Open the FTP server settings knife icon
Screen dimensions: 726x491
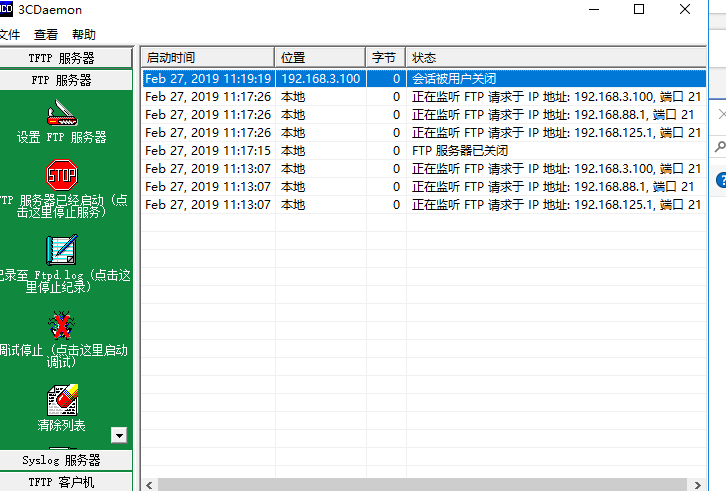pyautogui.click(x=62, y=113)
